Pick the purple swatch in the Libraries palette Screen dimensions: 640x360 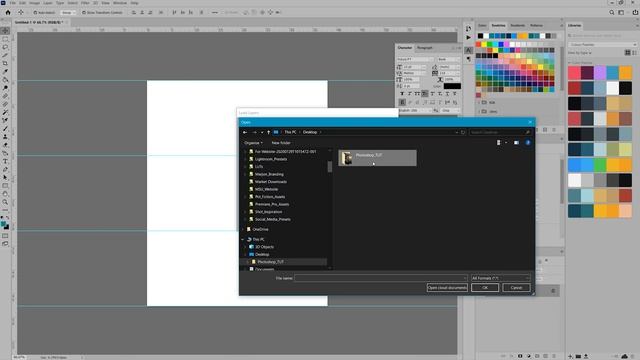(600, 73)
